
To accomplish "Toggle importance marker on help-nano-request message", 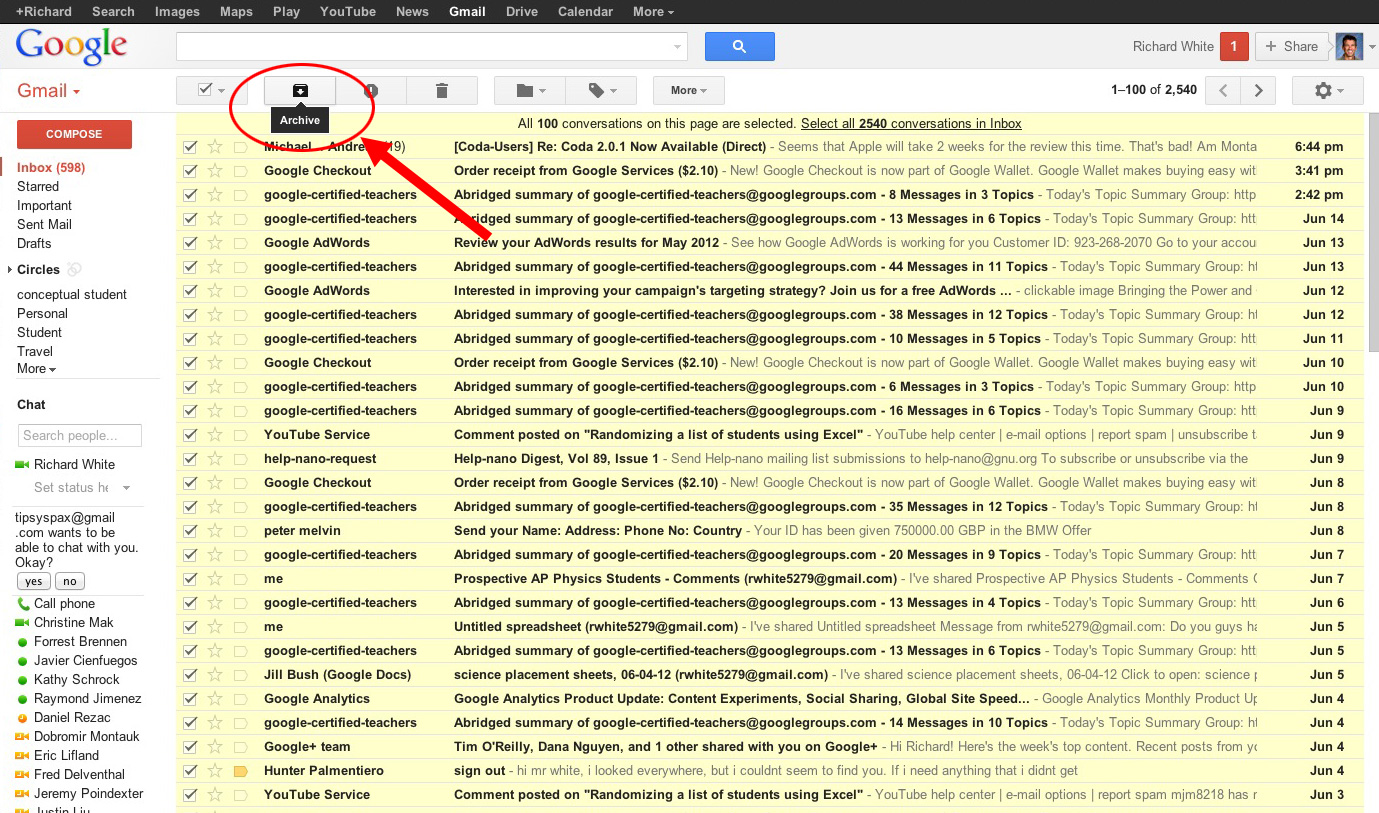I will (x=240, y=459).
